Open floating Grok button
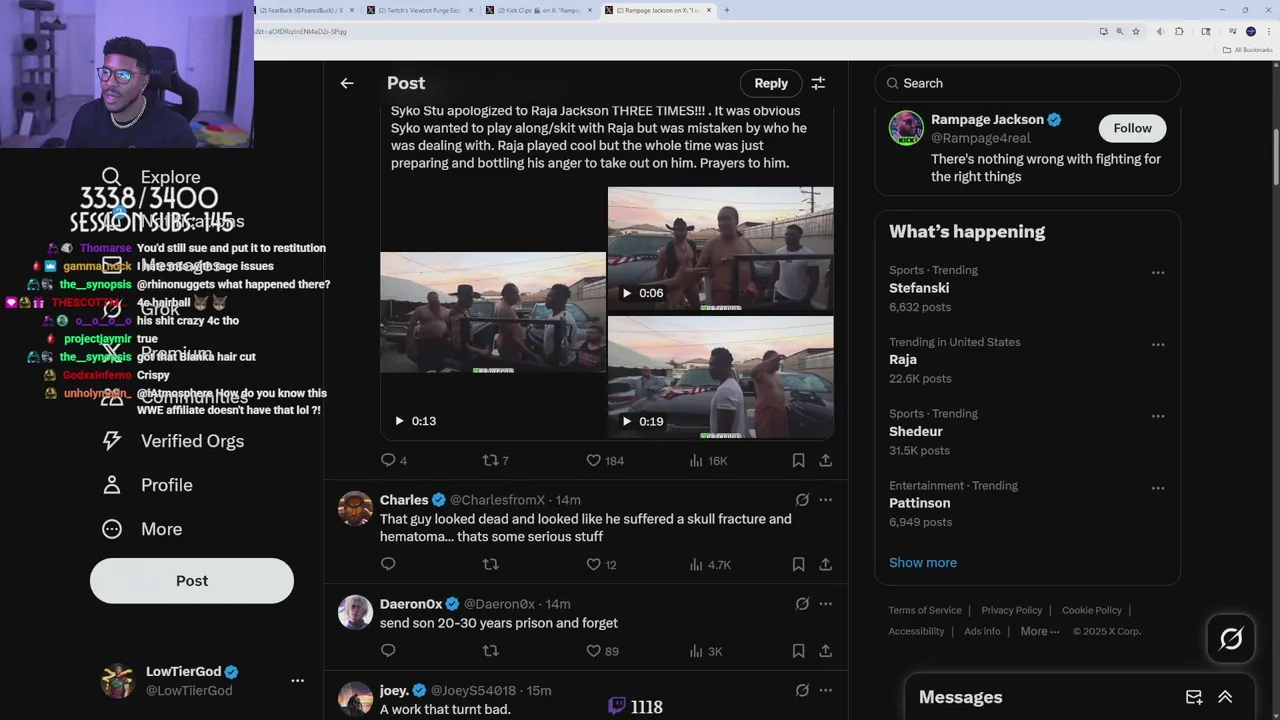Viewport: 1280px width, 720px height. point(1230,638)
